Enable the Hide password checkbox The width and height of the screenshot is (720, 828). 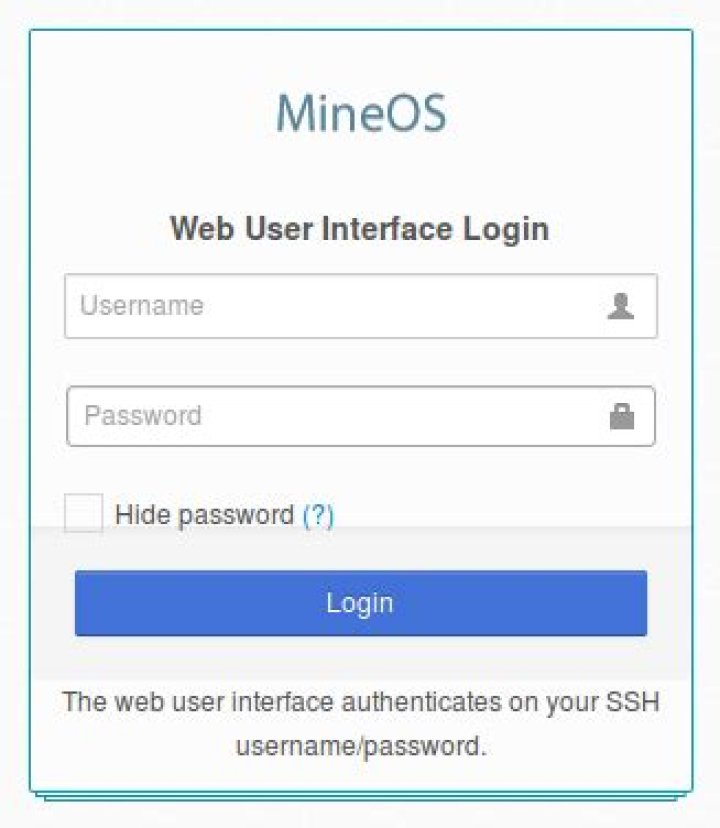[x=83, y=513]
